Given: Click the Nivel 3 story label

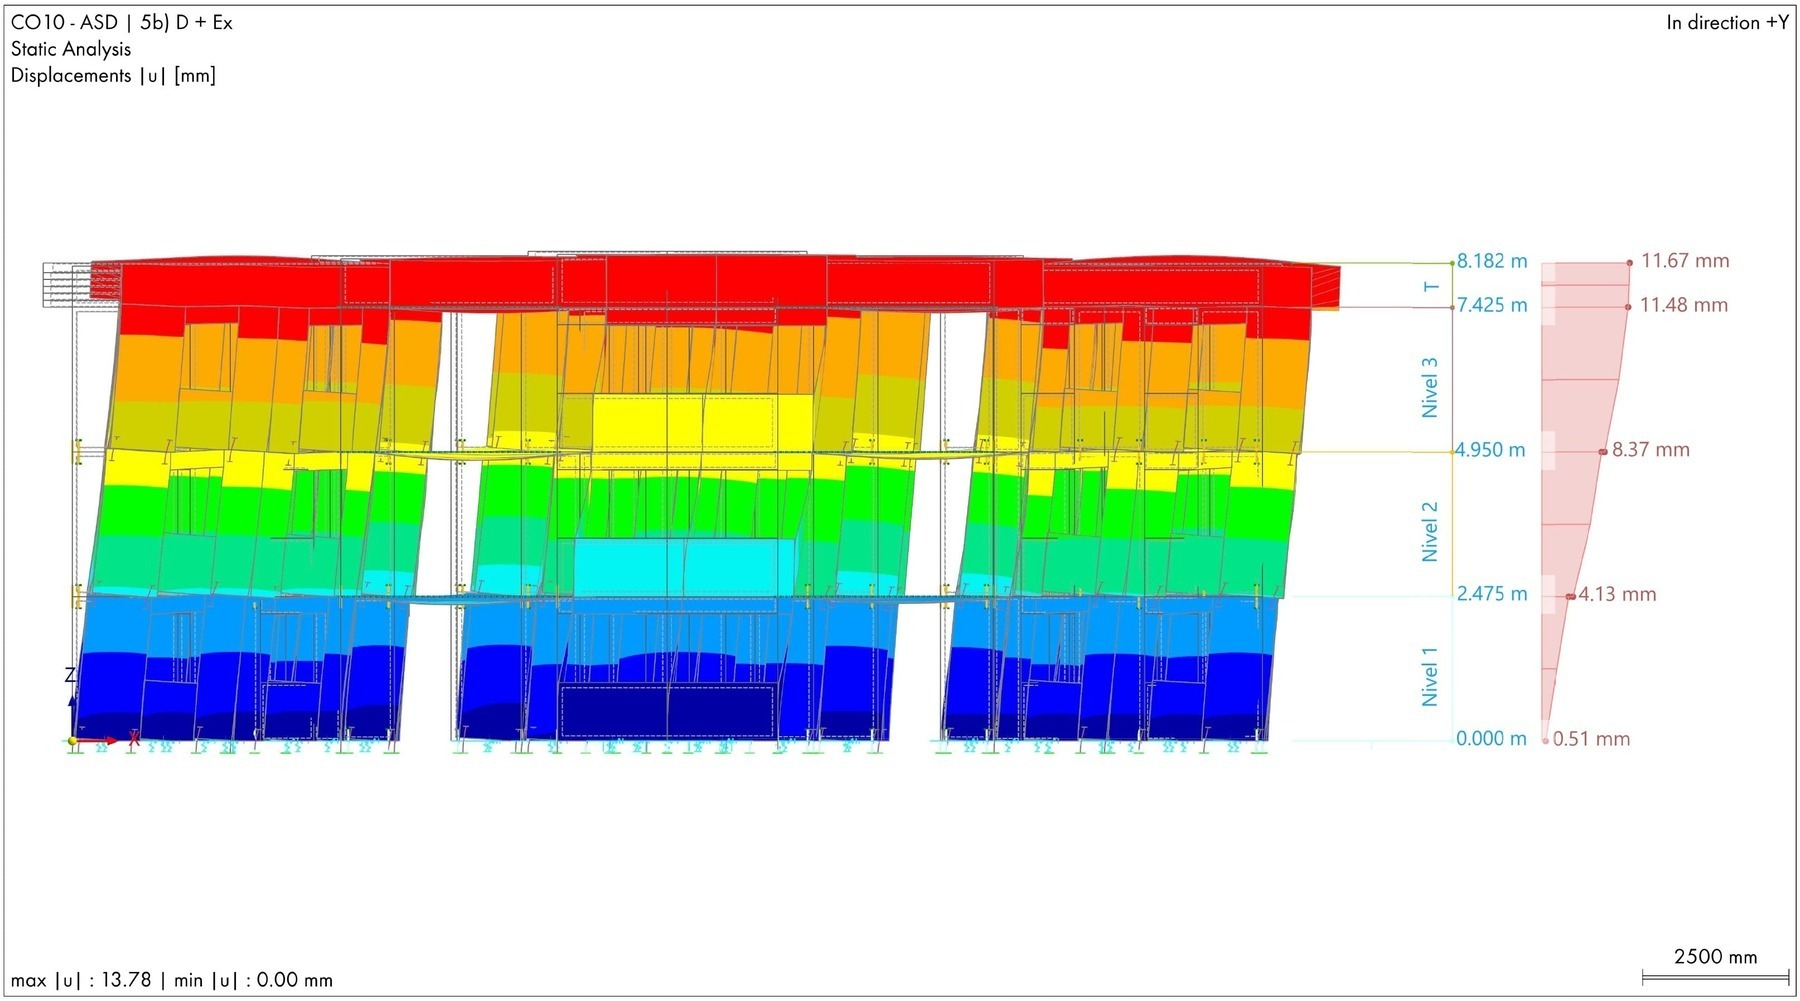Looking at the screenshot, I should 1430,387.
